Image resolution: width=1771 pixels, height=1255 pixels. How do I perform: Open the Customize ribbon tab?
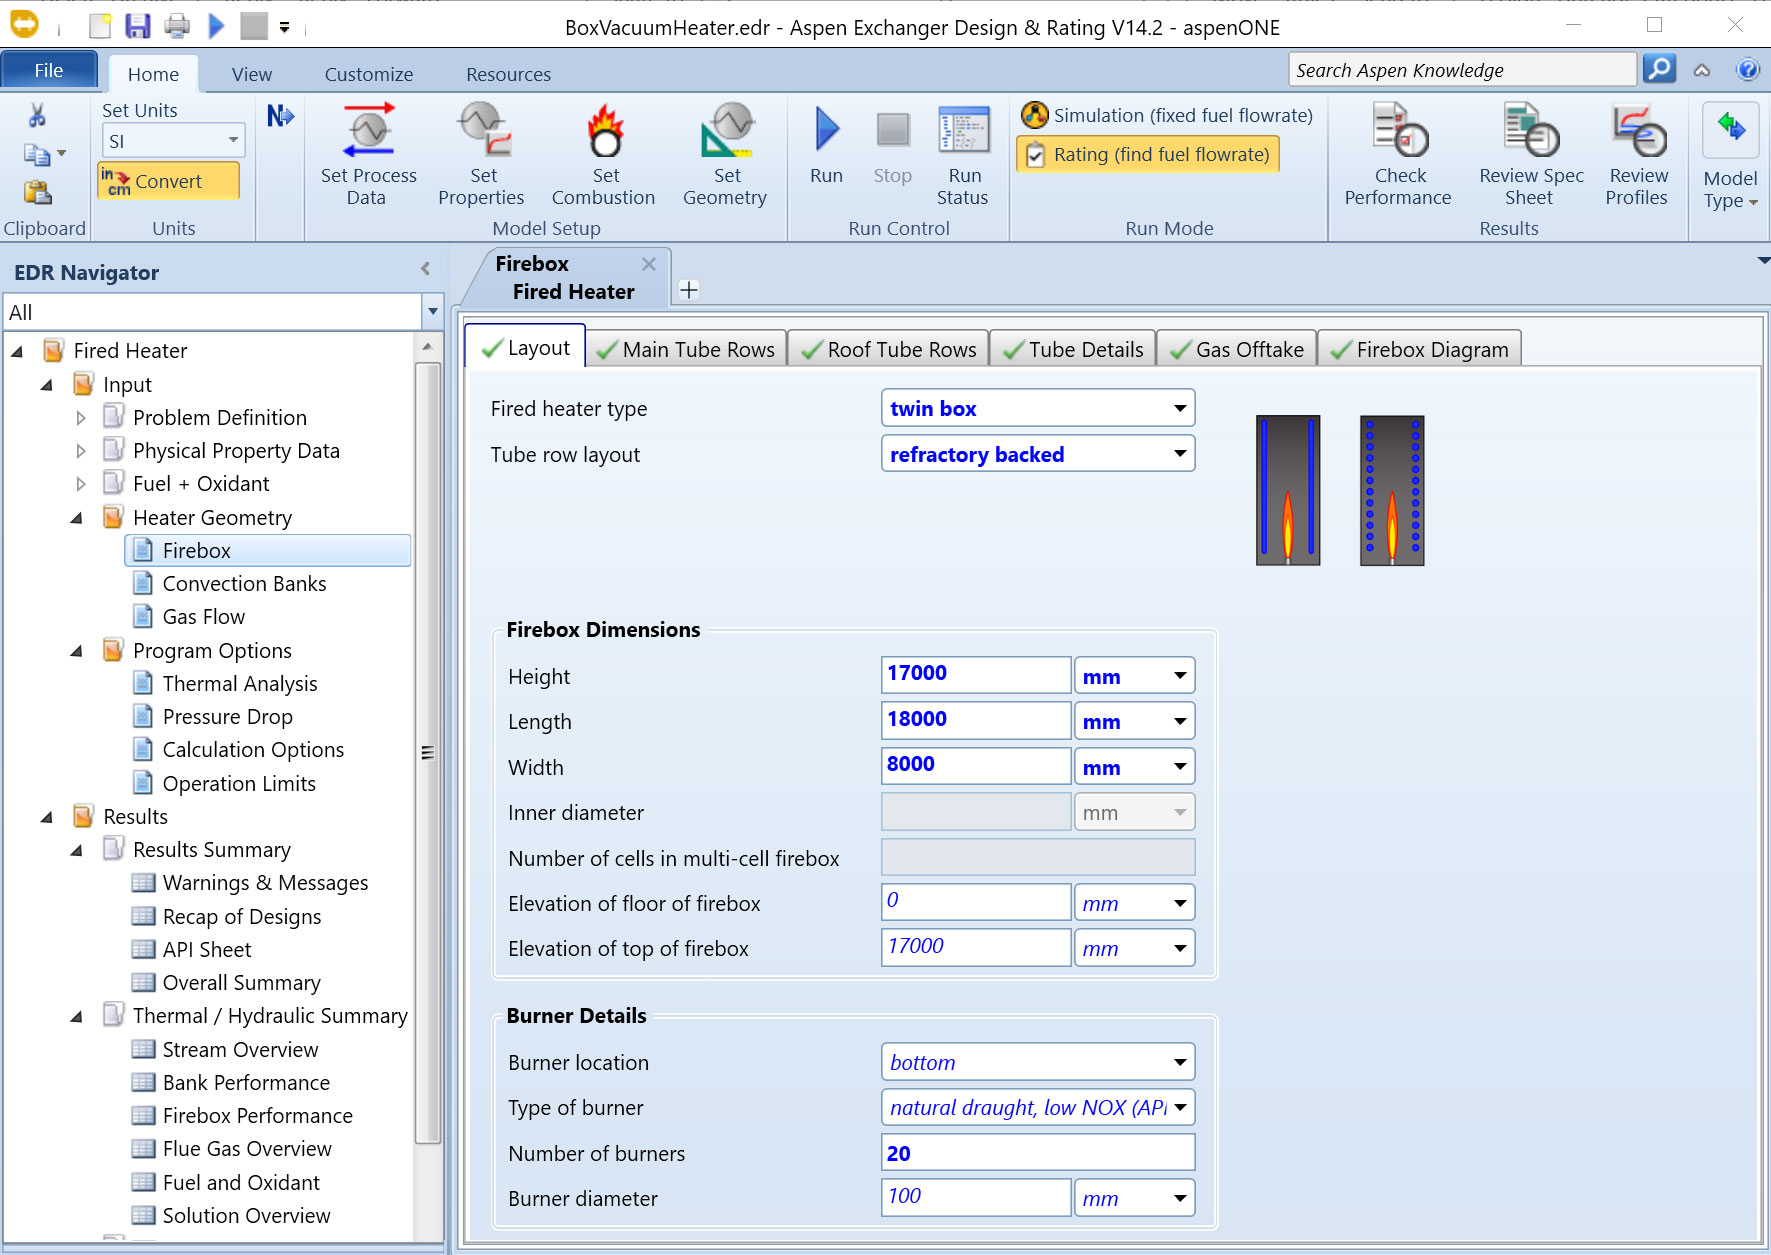pos(368,75)
